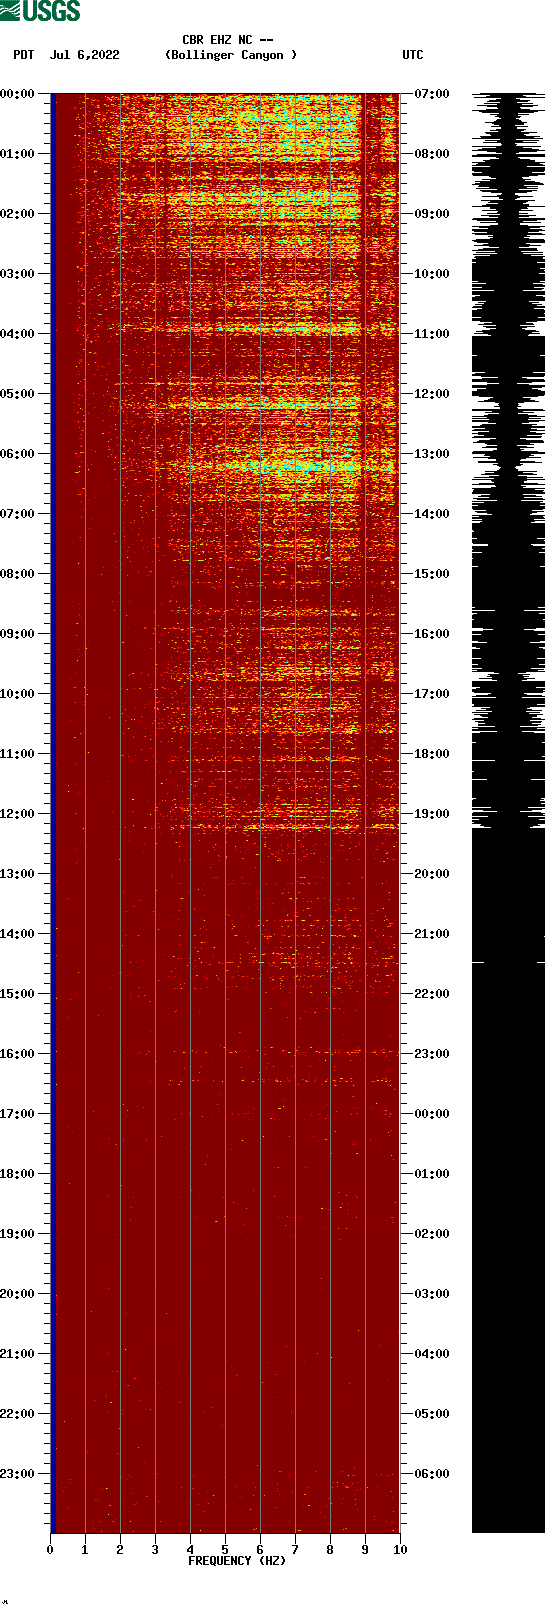
Task: Click the 15:00 PDT time label
Action: click(18, 993)
